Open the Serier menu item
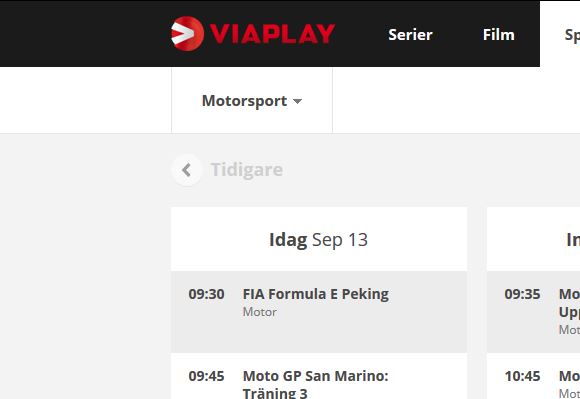 coord(410,35)
